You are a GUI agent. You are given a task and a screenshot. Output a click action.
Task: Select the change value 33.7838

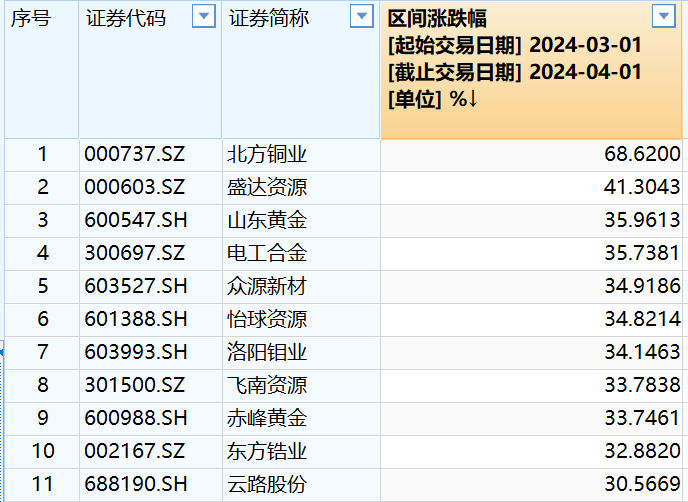pos(642,385)
